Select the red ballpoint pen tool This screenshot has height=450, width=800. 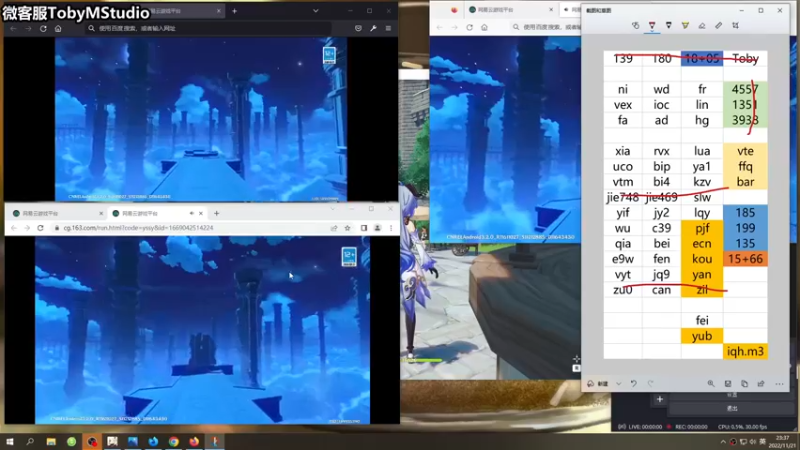pos(652,25)
